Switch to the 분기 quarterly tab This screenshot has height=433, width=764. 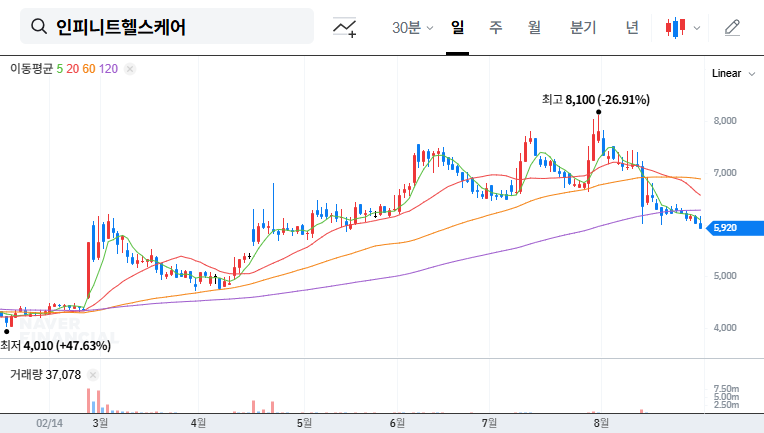583,27
